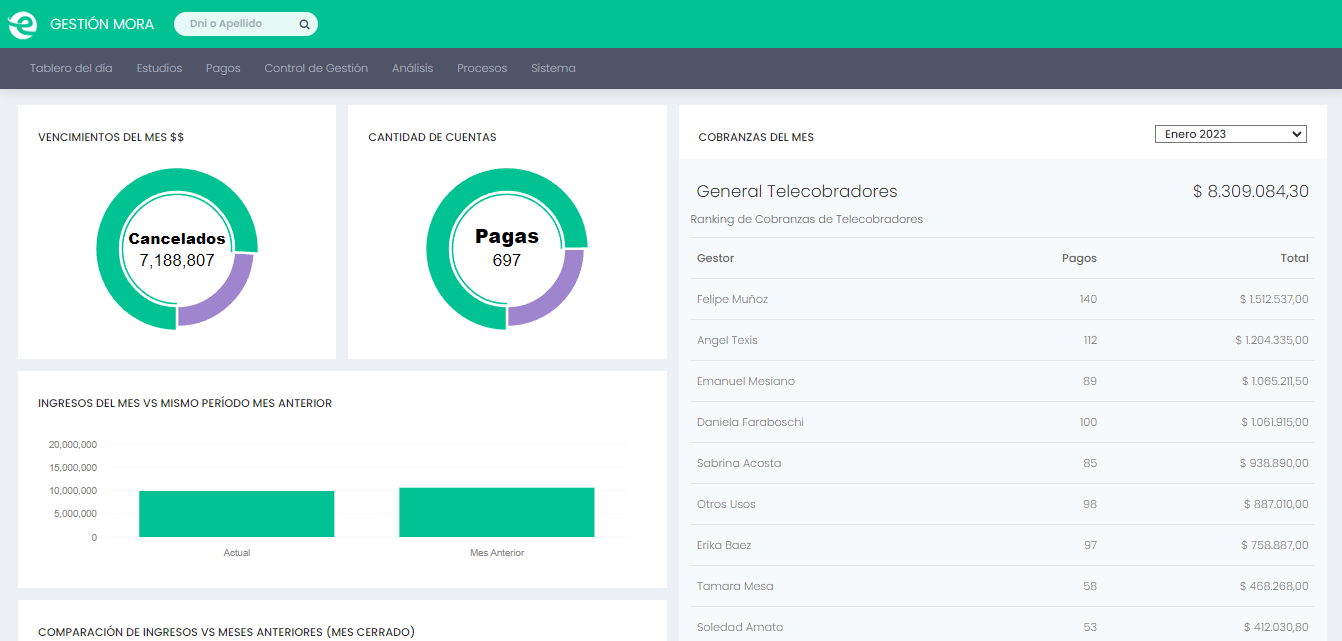The height and width of the screenshot is (641, 1342).
Task: Expand the Enero 2023 month dropdown
Action: 1230,134
